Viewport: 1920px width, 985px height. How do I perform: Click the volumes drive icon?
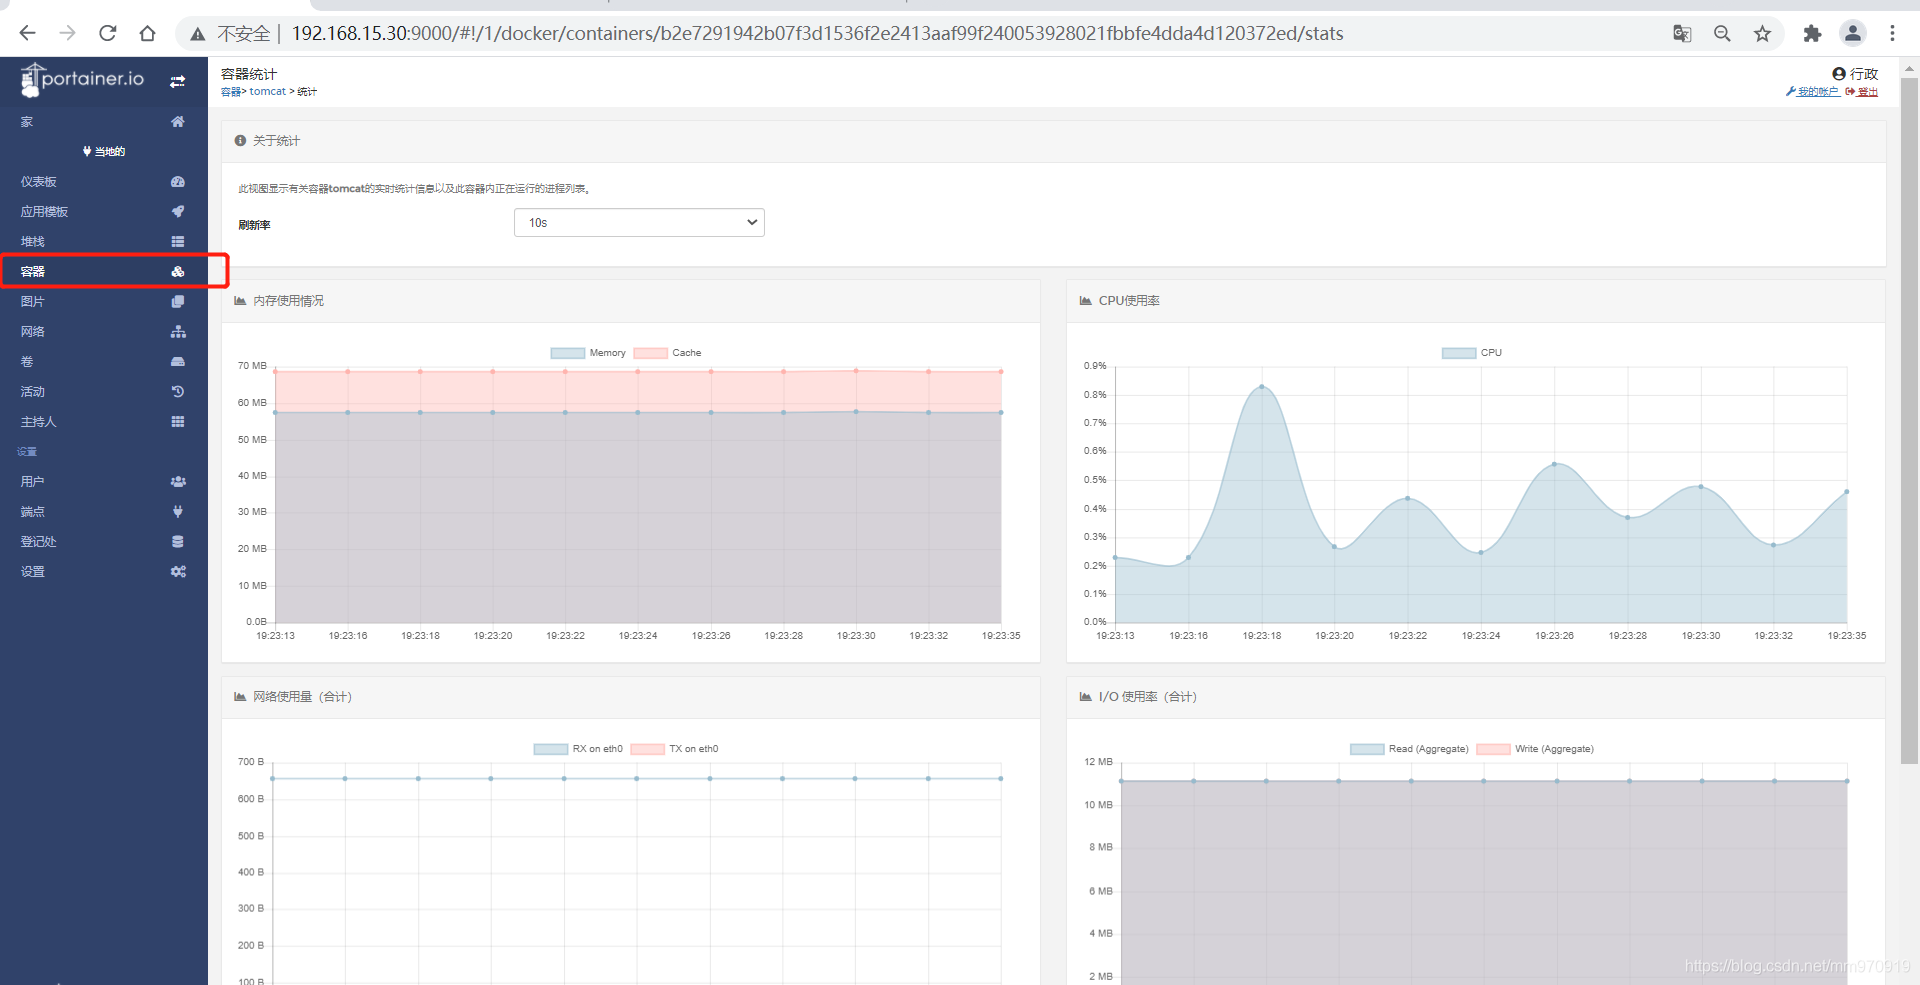pos(177,362)
